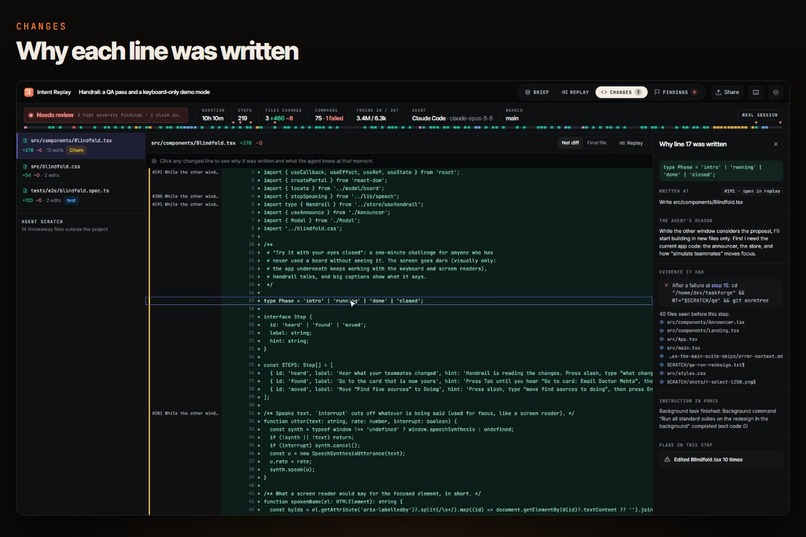806x537 pixels.
Task: Select code line 17 'type Phase'
Action: pos(399,301)
